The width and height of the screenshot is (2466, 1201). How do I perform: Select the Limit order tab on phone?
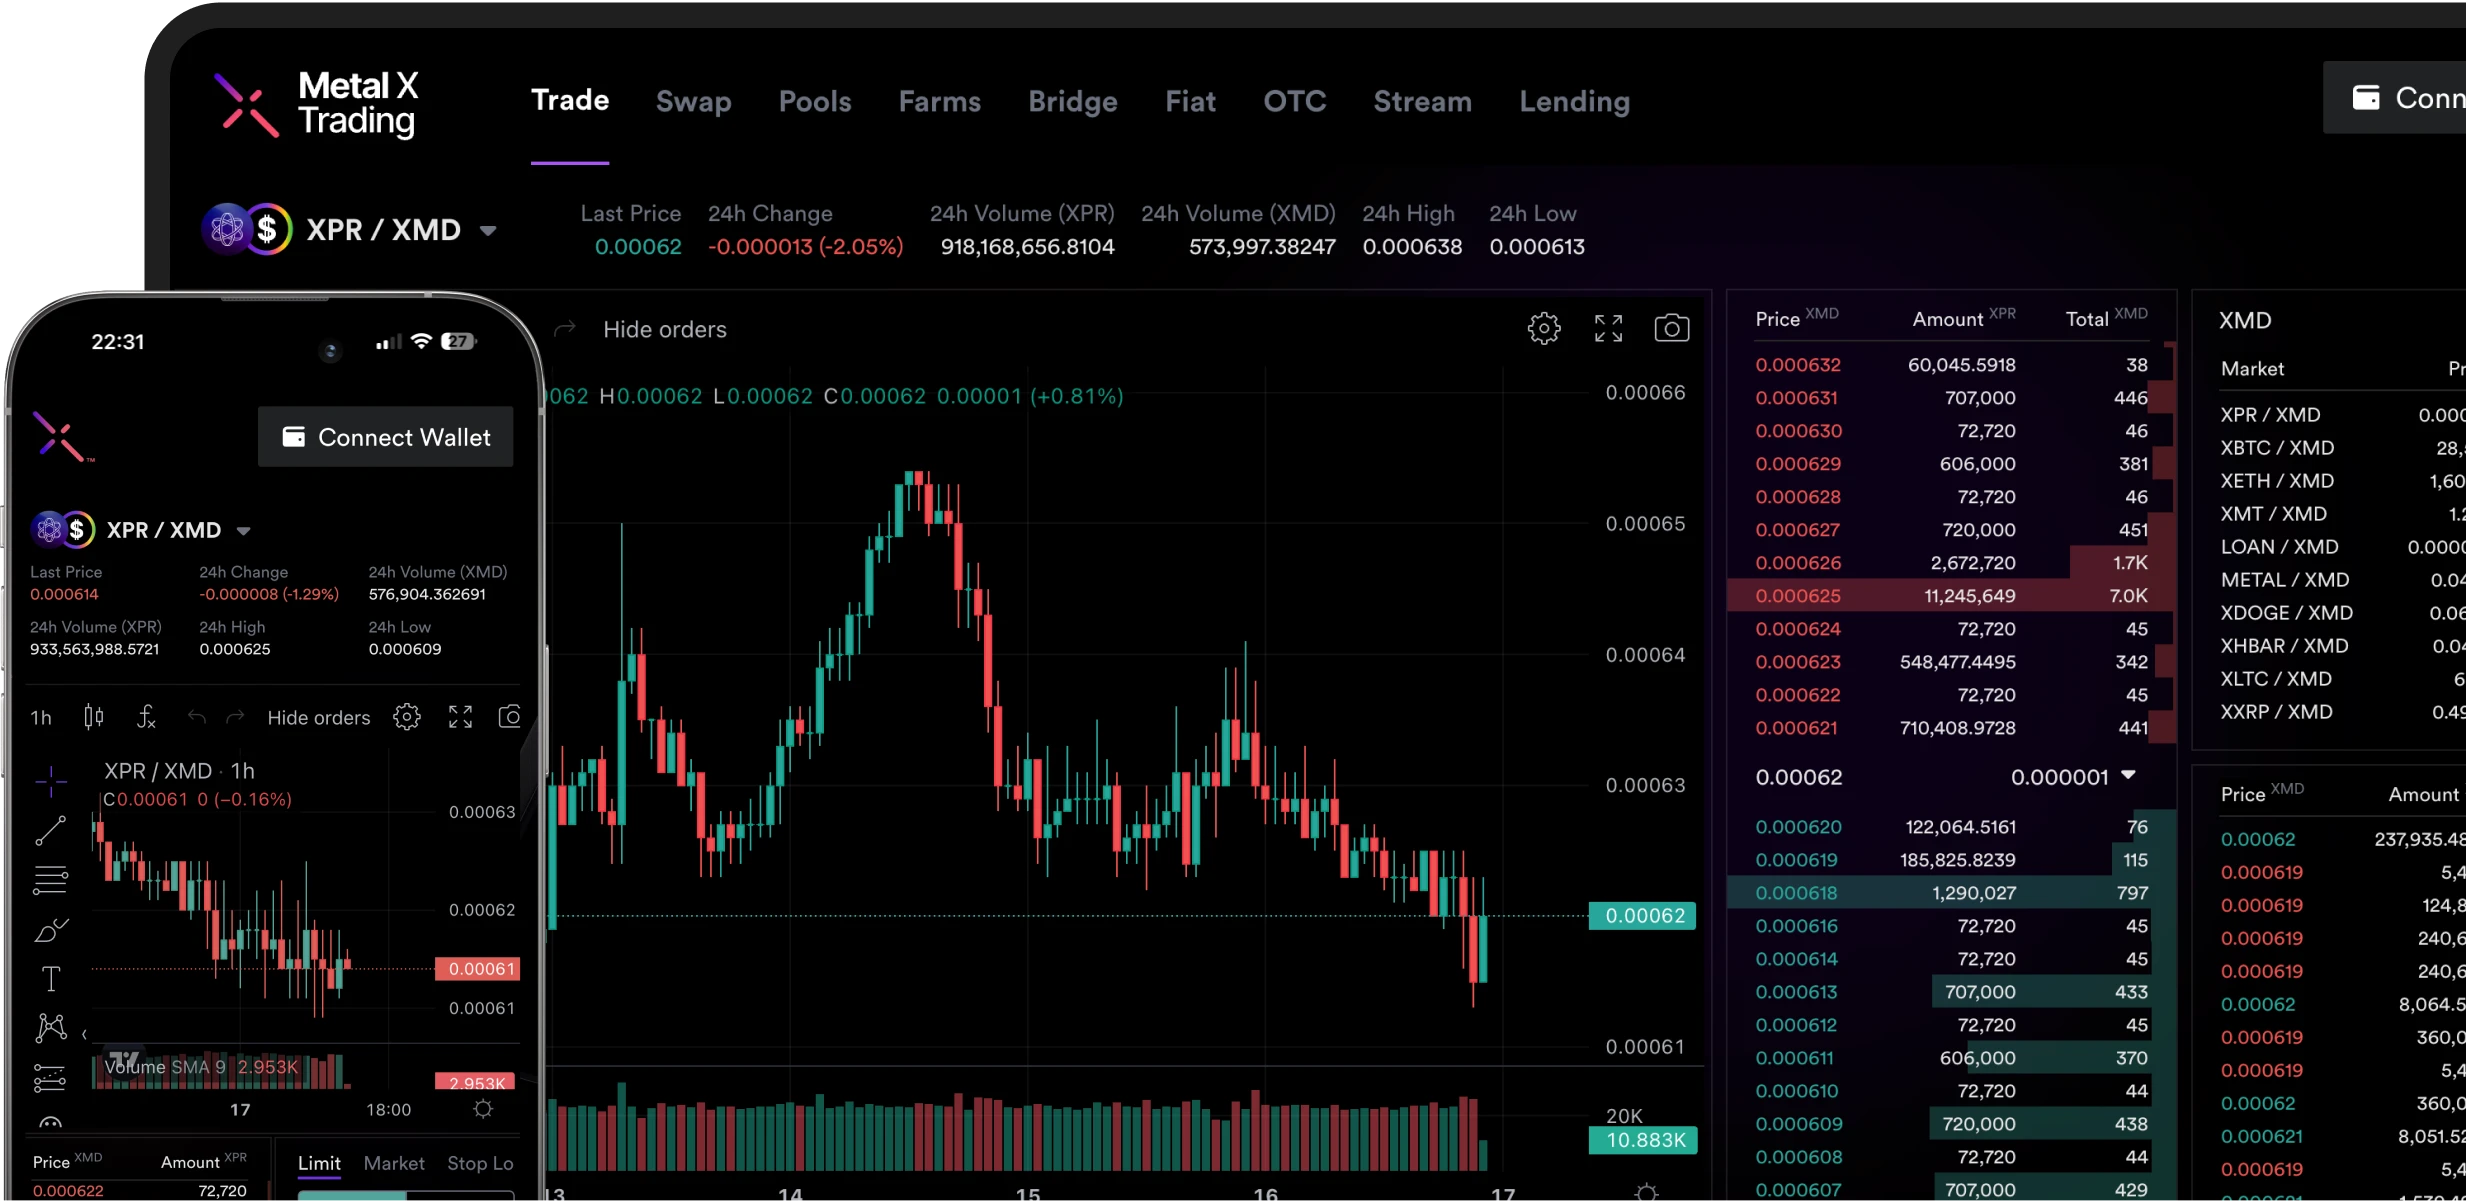coord(319,1163)
